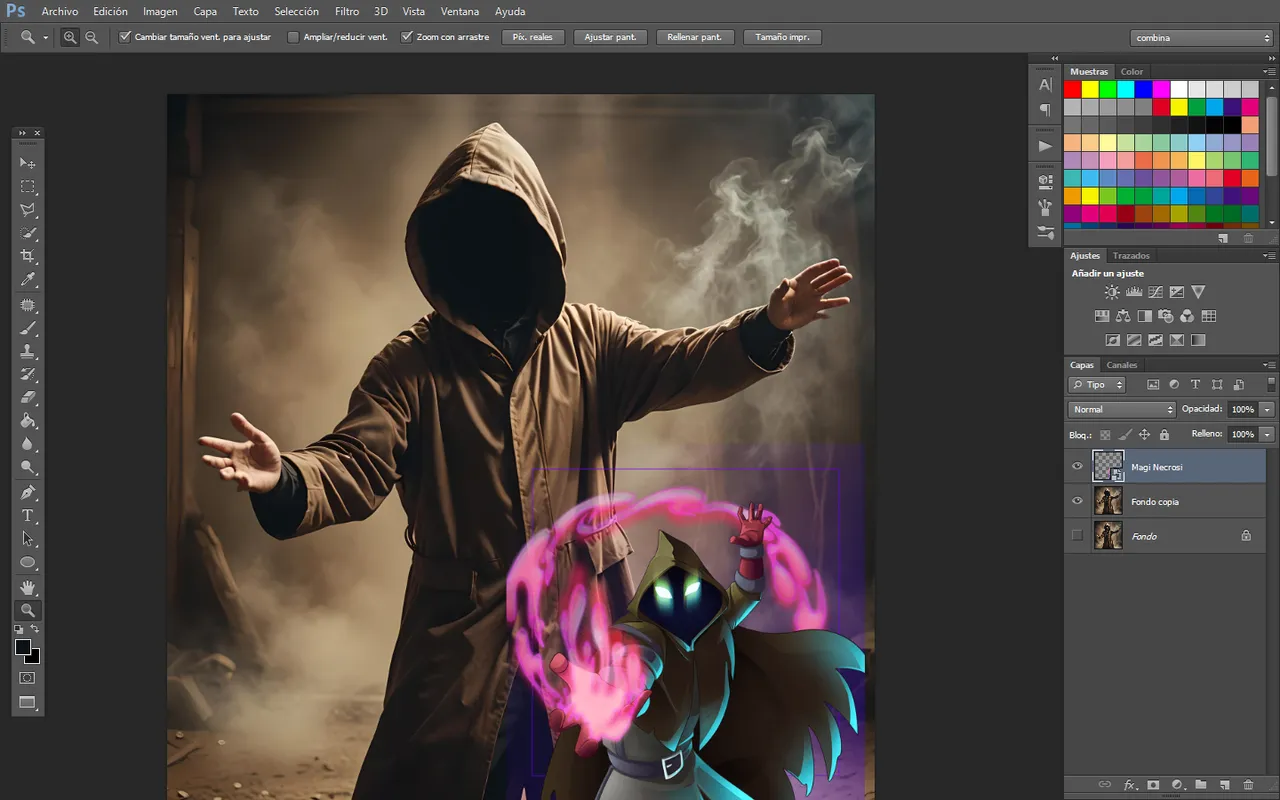Select the Eyedropper tool

[x=28, y=280]
